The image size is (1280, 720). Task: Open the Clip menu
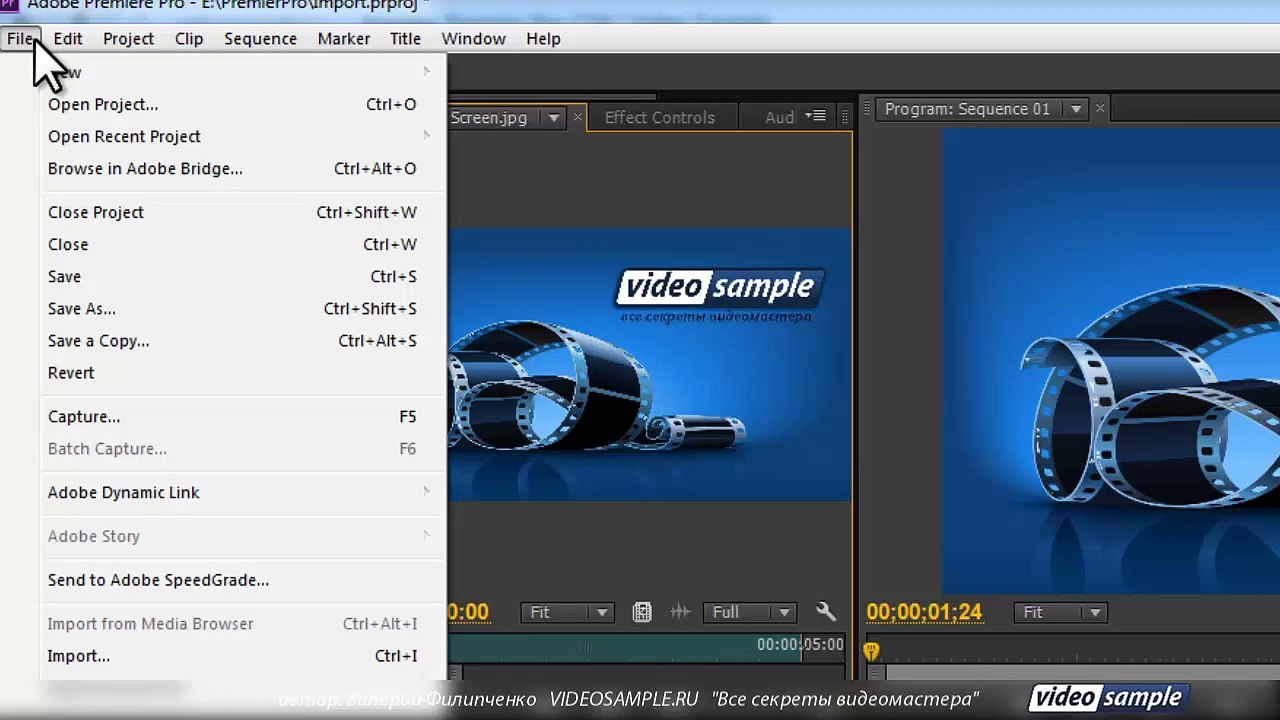coord(189,38)
